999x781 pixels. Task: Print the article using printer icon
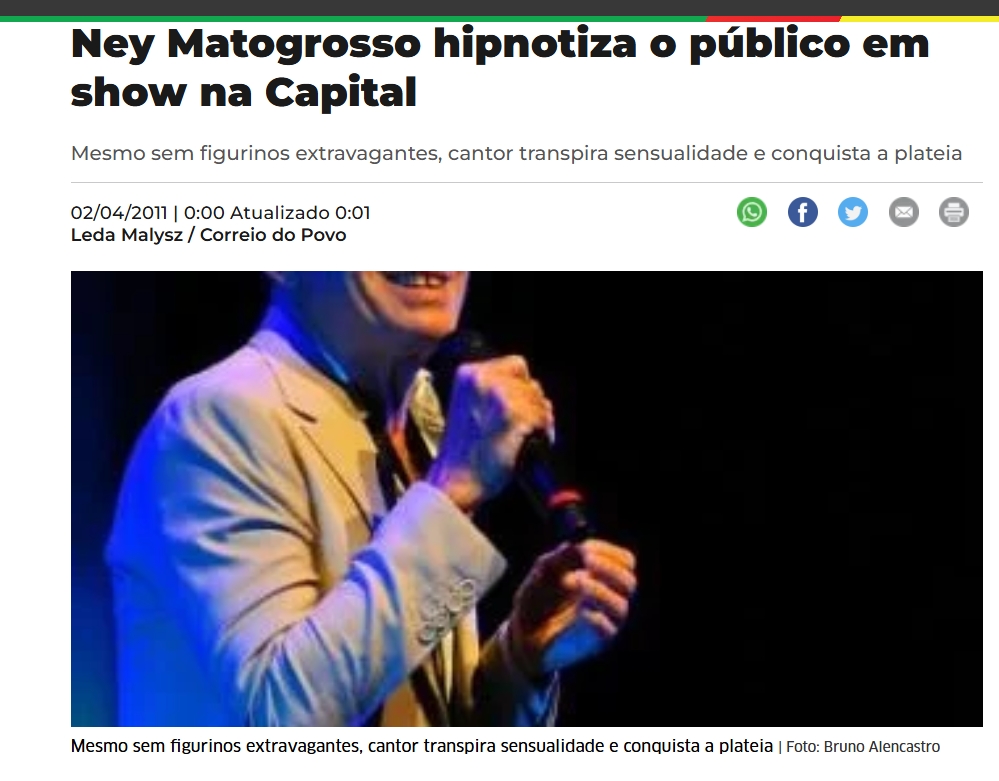pos(954,212)
